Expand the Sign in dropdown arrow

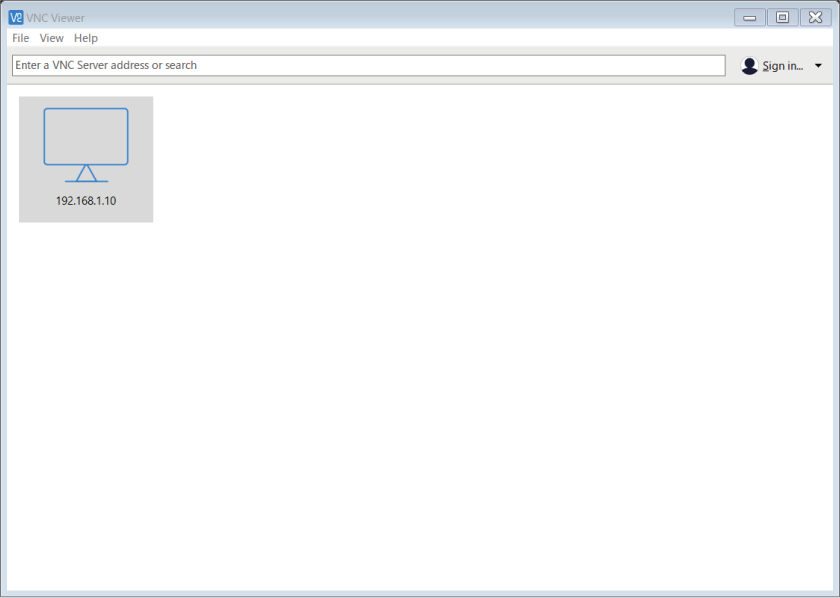point(818,66)
